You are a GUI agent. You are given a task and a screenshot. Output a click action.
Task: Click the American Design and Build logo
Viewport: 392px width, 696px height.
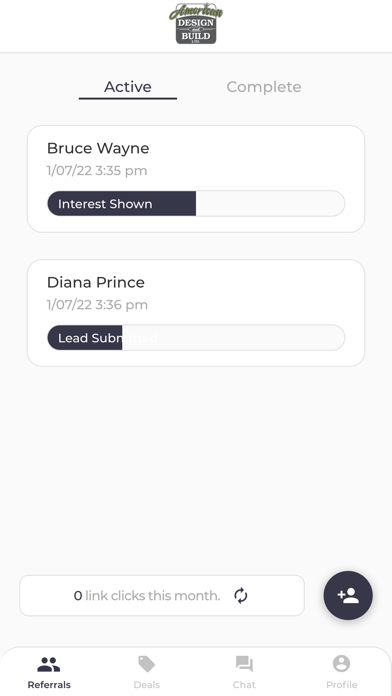coord(196,24)
